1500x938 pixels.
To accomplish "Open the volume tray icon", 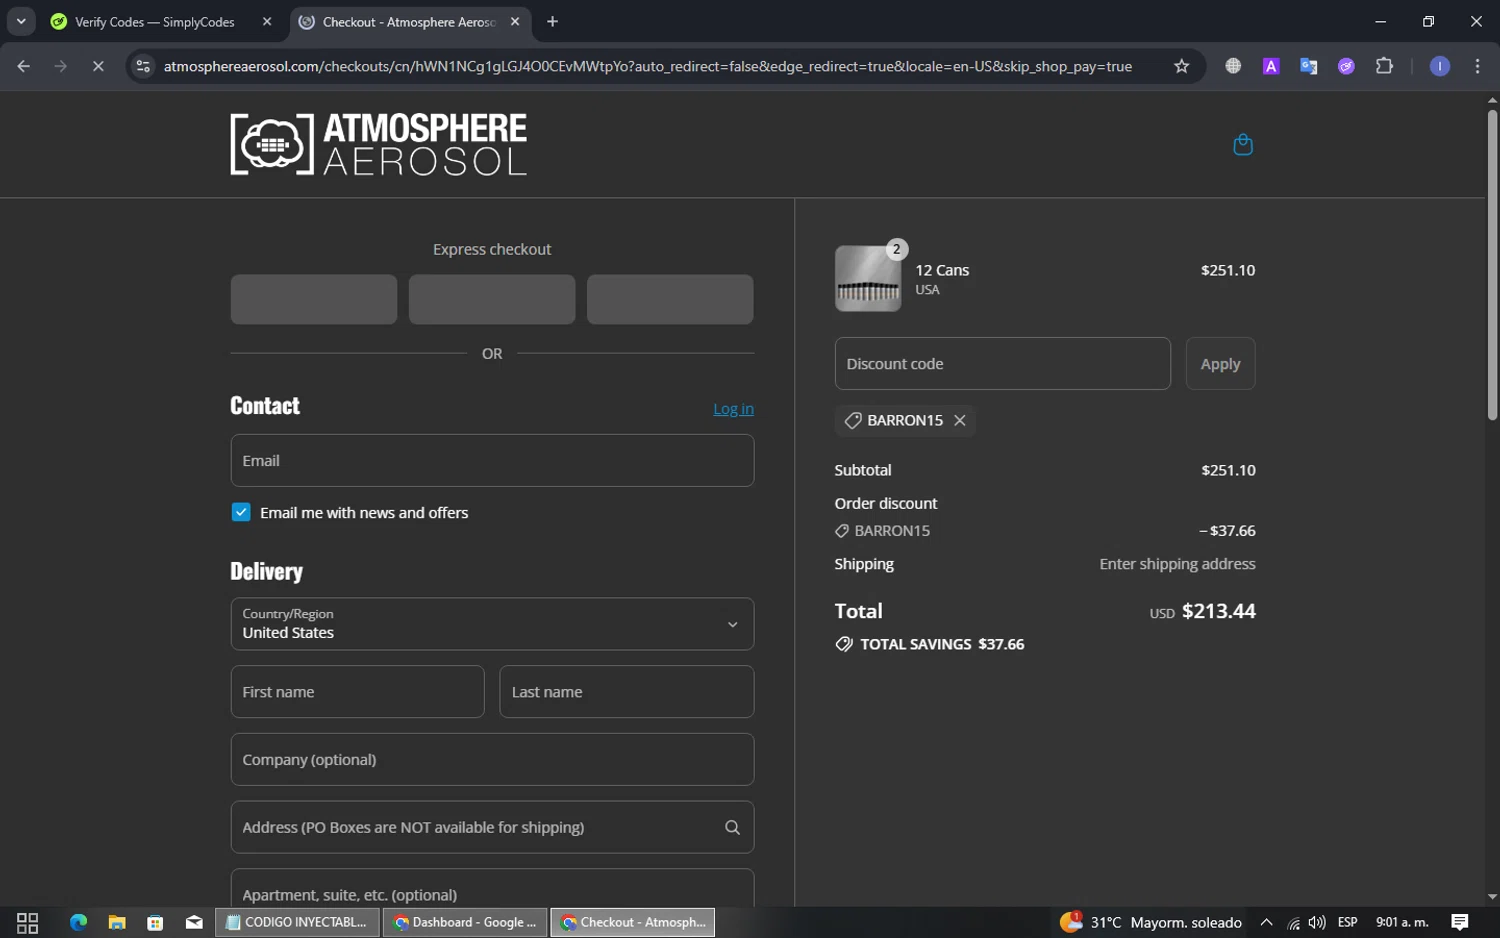I will click(1317, 922).
